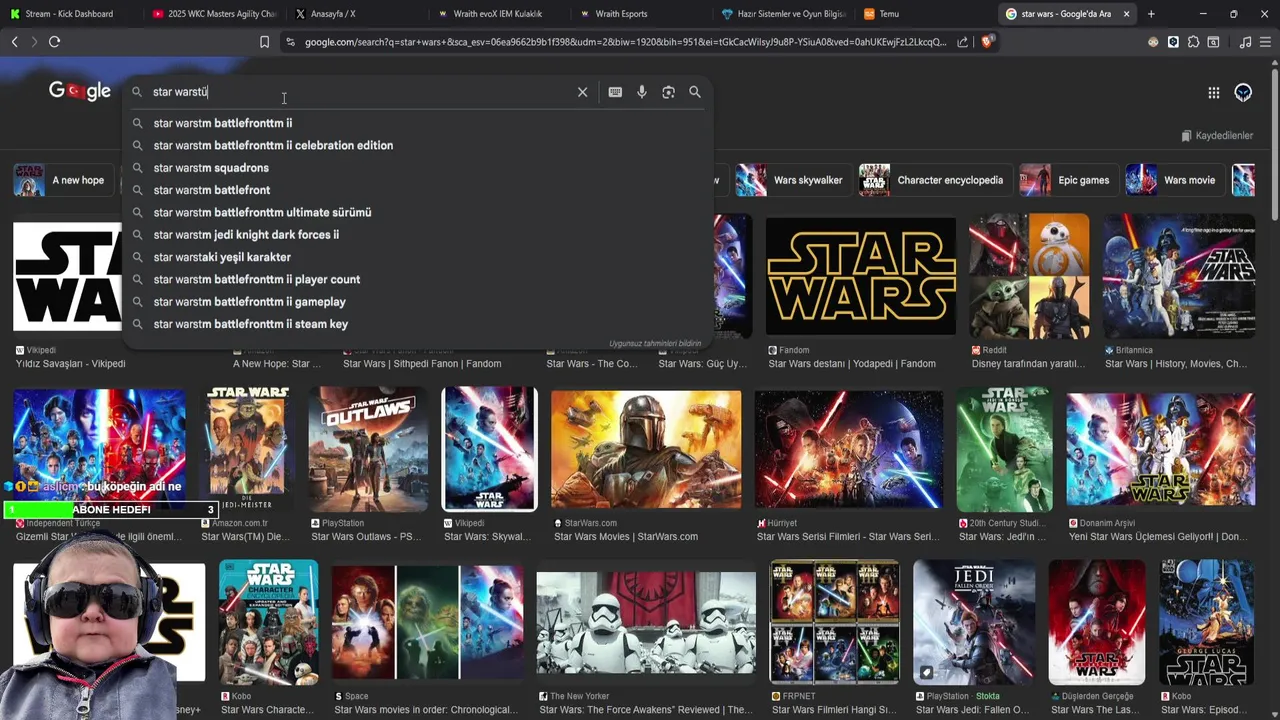Open the share icon in the address bar
The height and width of the screenshot is (720, 1280).
(x=962, y=42)
